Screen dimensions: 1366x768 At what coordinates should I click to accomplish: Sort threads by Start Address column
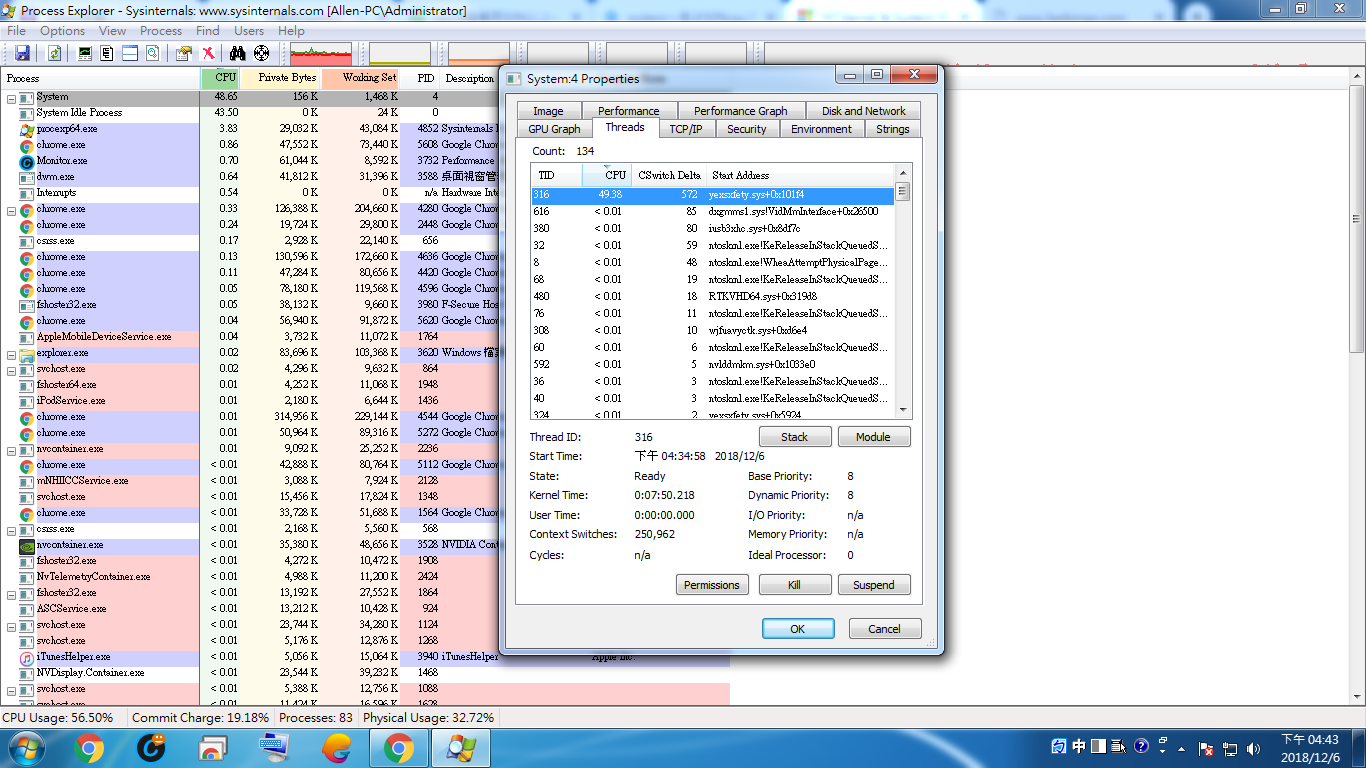[800, 175]
